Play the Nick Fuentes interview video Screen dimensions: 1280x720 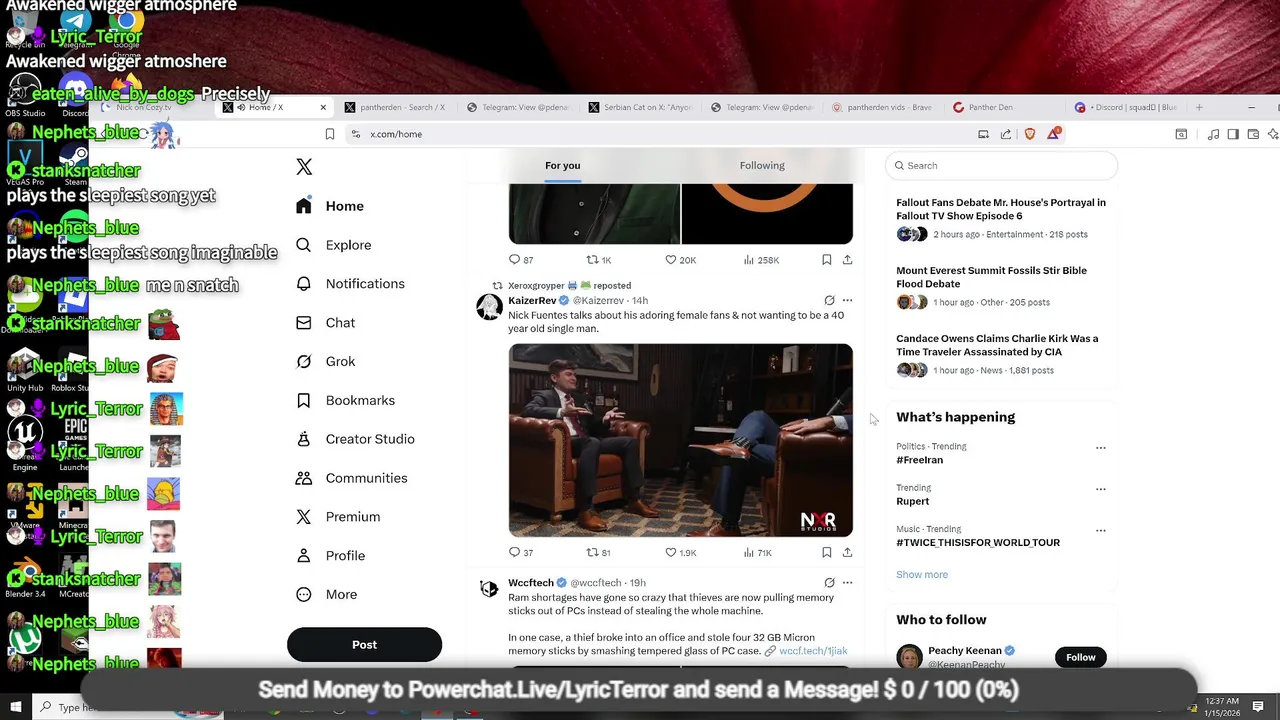tap(680, 440)
